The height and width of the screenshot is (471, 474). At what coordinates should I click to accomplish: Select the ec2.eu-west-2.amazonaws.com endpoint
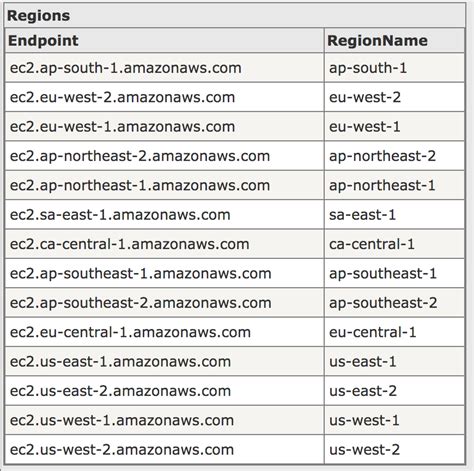pyautogui.click(x=122, y=97)
